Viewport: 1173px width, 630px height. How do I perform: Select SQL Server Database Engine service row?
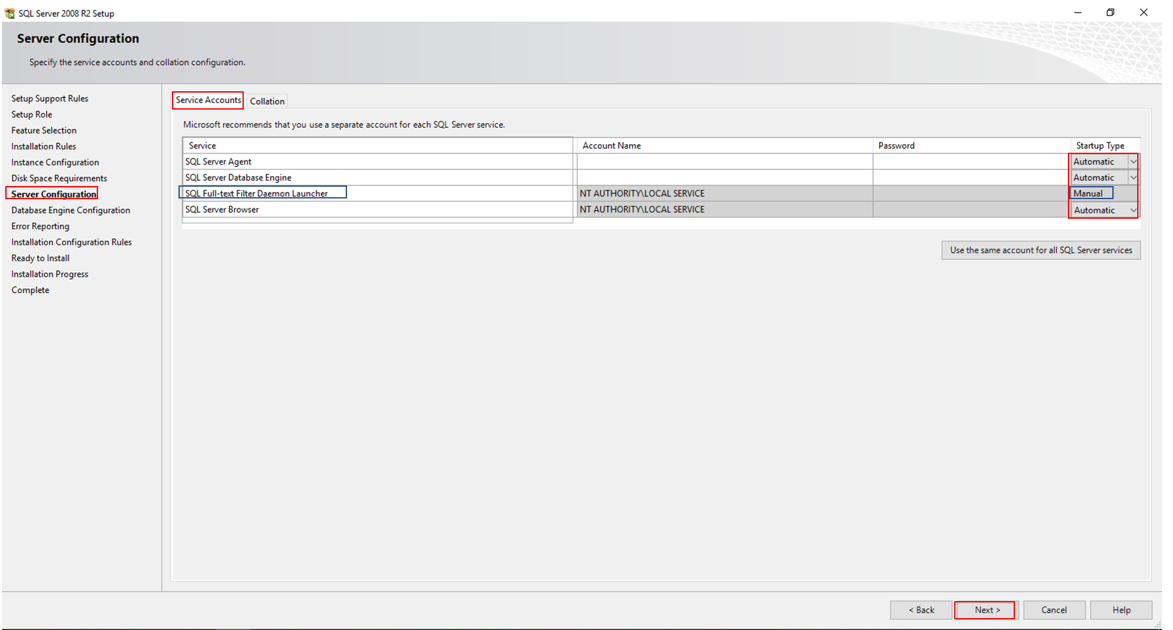click(x=378, y=178)
